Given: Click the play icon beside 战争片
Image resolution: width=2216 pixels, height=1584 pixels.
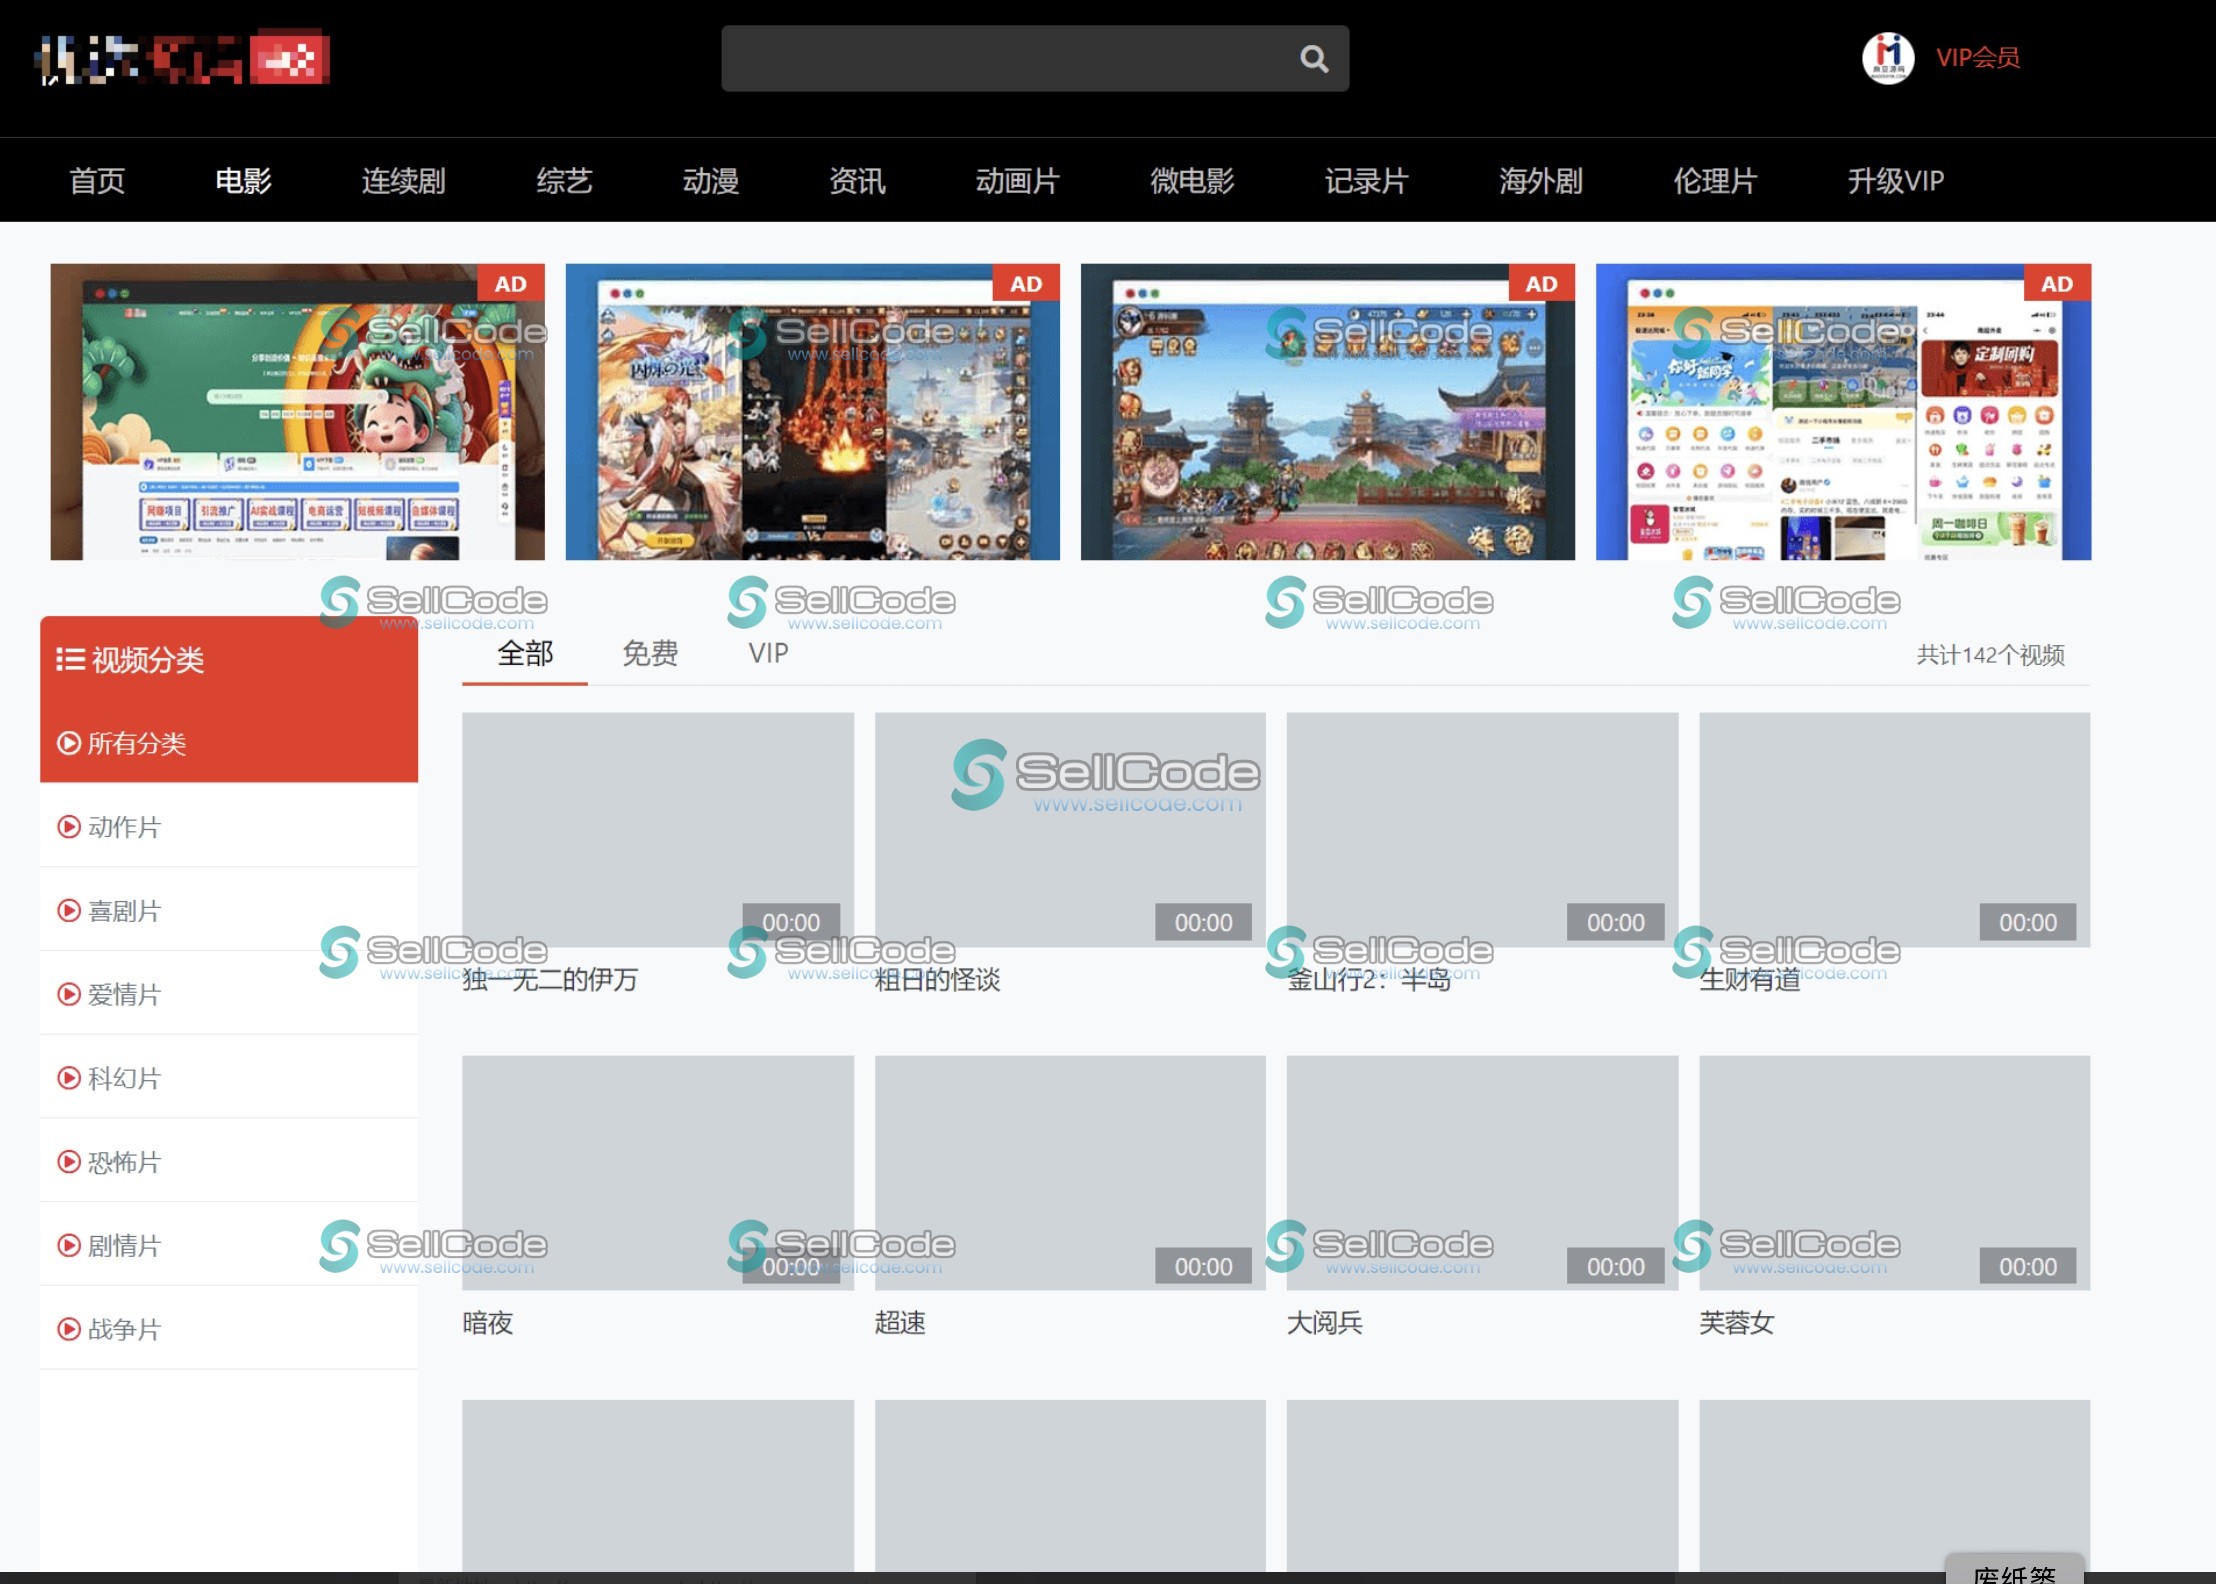Looking at the screenshot, I should point(68,1329).
